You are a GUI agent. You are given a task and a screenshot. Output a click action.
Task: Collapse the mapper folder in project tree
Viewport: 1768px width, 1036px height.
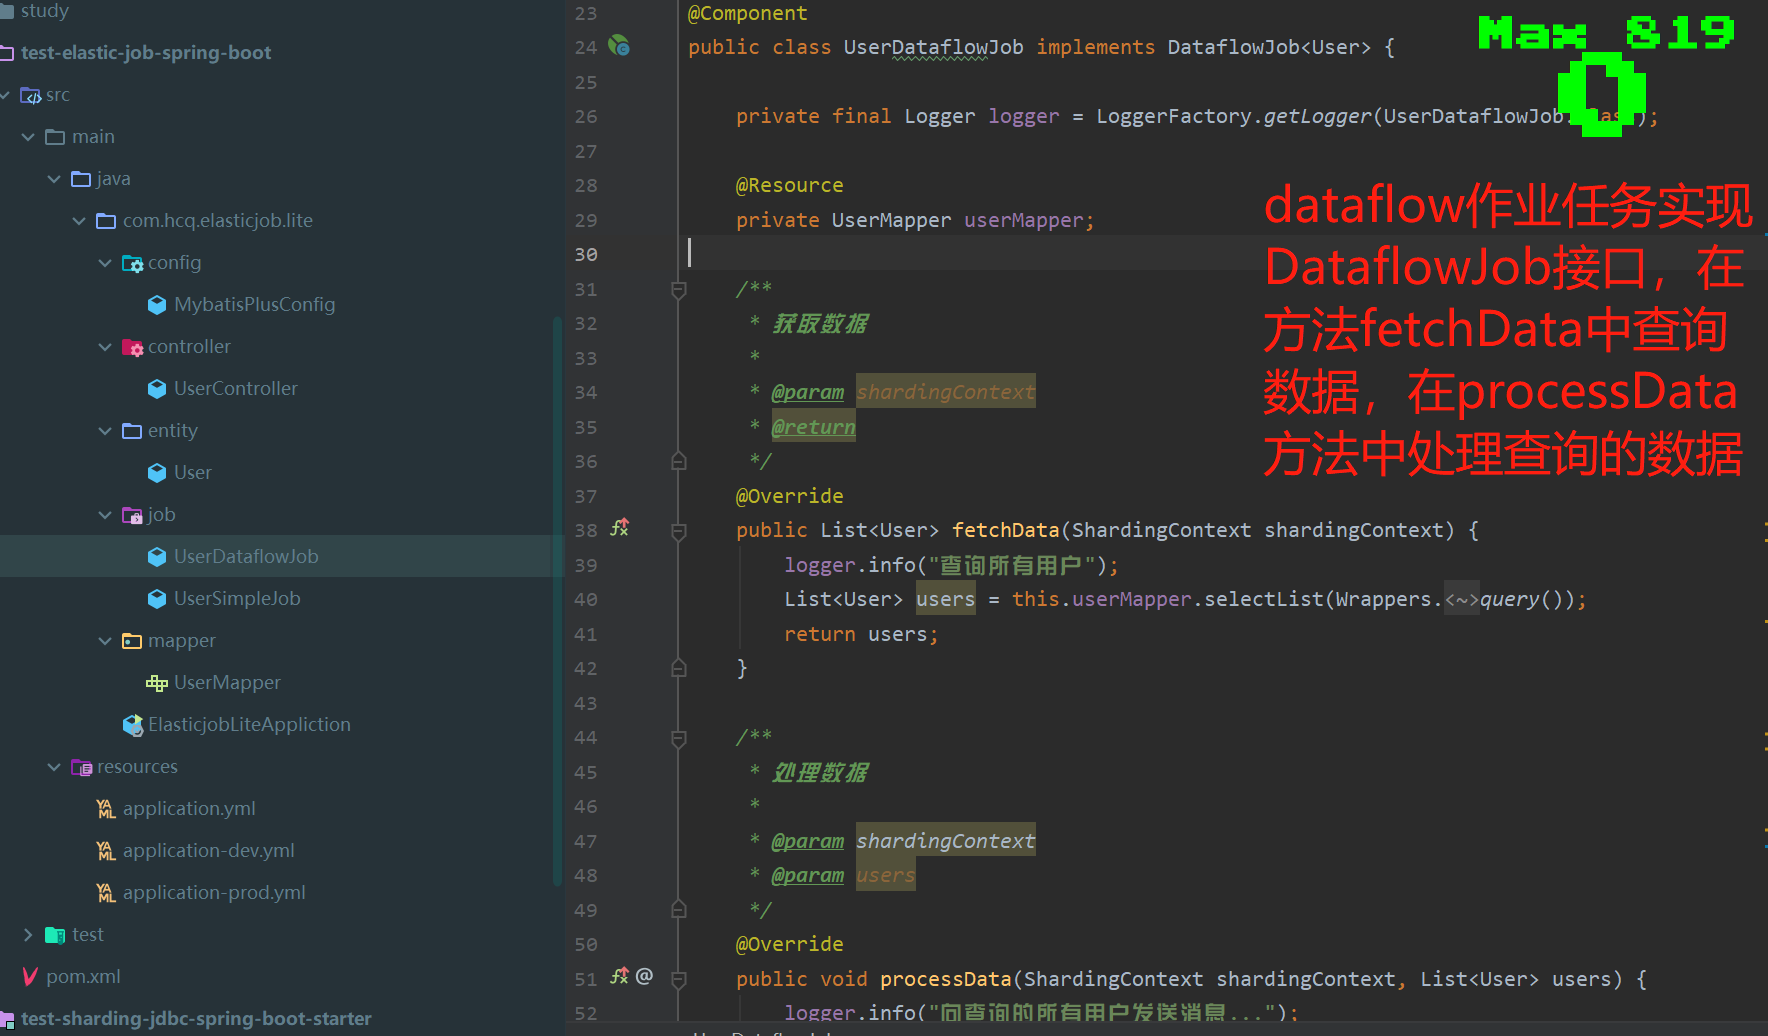click(x=105, y=640)
